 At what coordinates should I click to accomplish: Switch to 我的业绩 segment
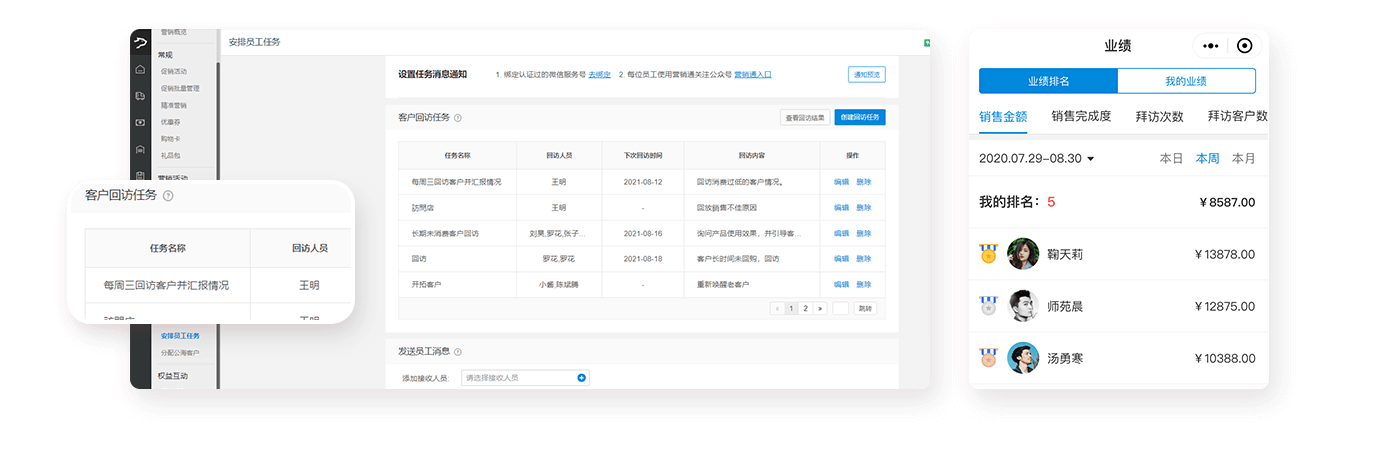pyautogui.click(x=1186, y=81)
